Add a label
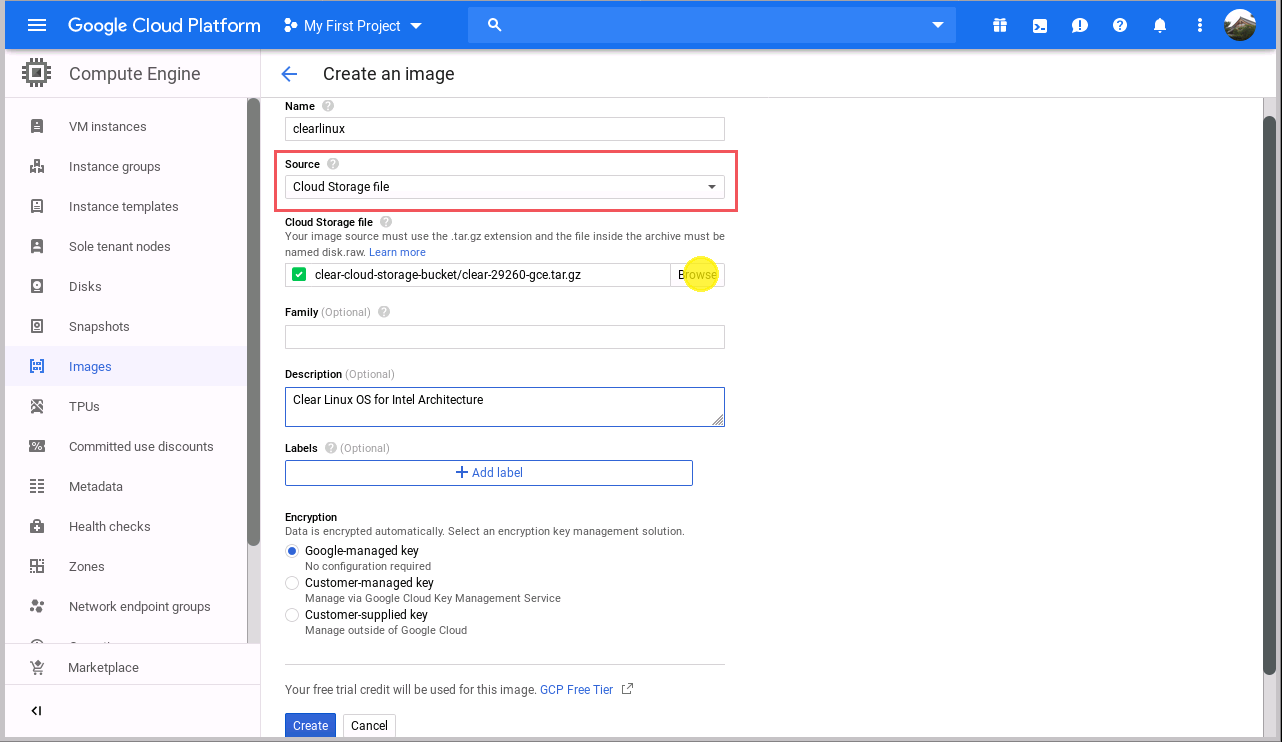The width and height of the screenshot is (1282, 742). (x=489, y=473)
